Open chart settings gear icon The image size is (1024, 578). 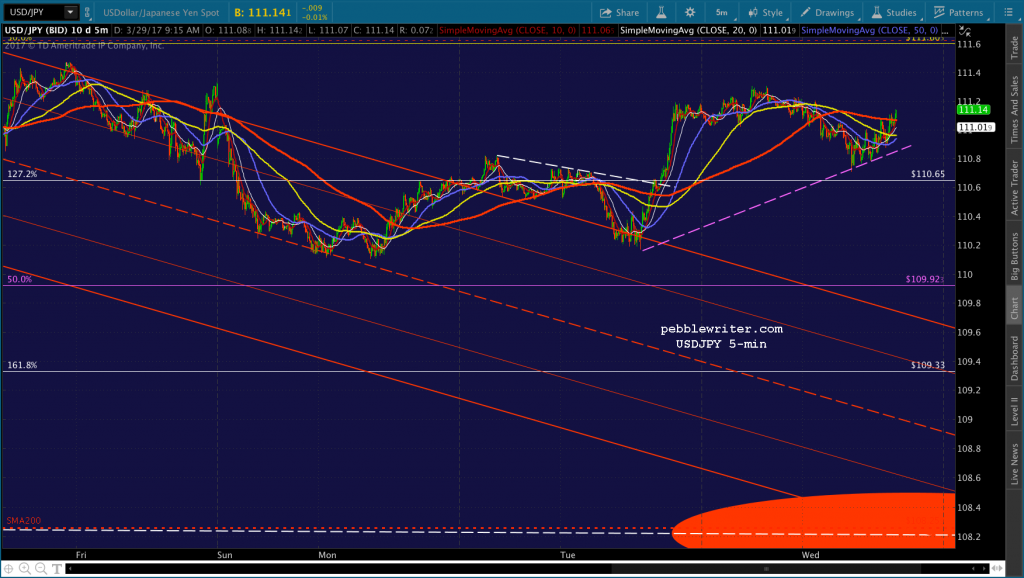click(690, 12)
